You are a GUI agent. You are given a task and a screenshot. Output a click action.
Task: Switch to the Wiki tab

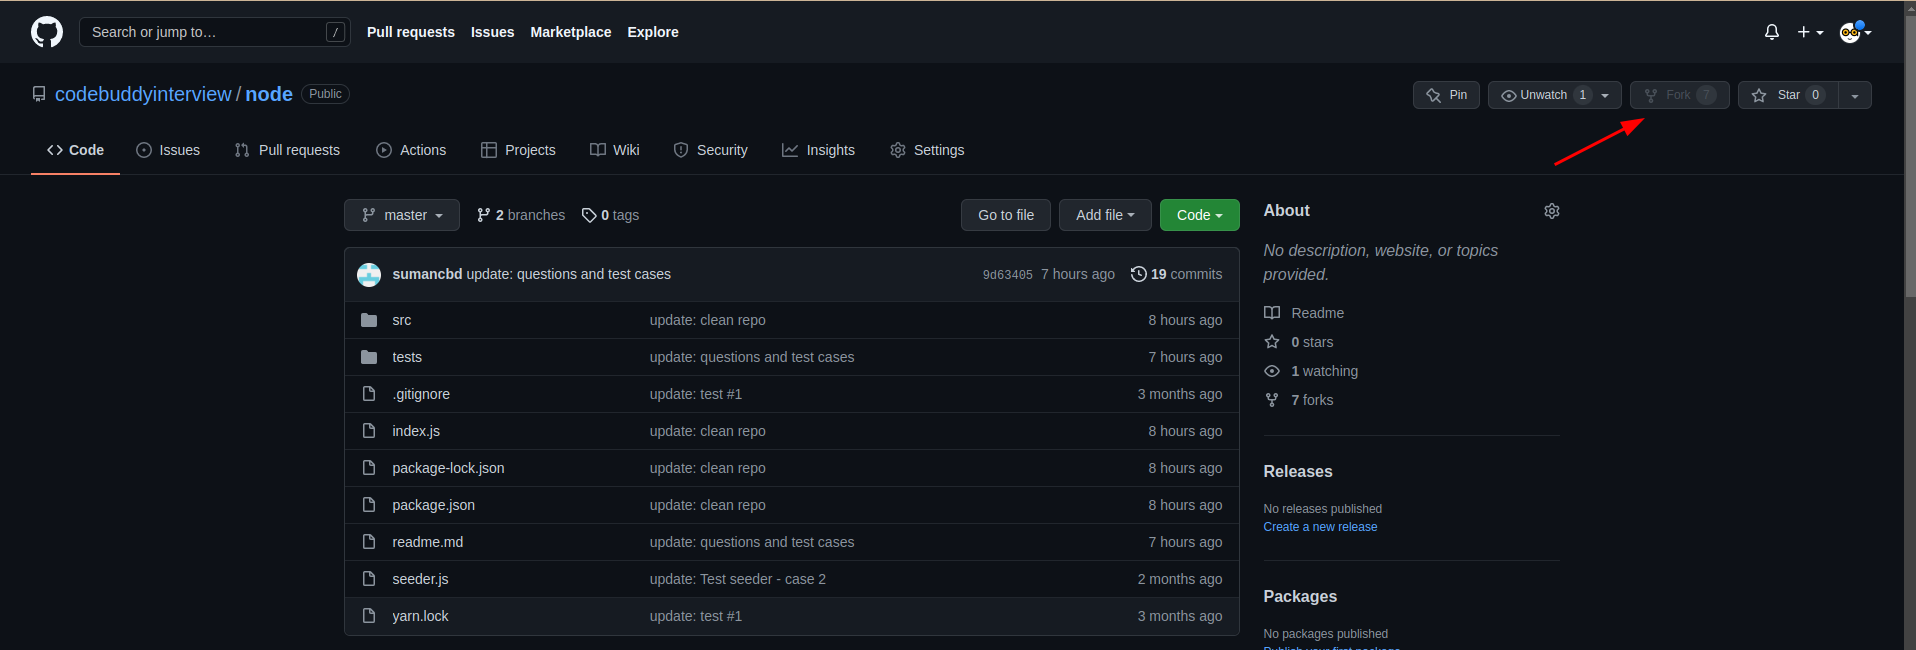click(614, 150)
